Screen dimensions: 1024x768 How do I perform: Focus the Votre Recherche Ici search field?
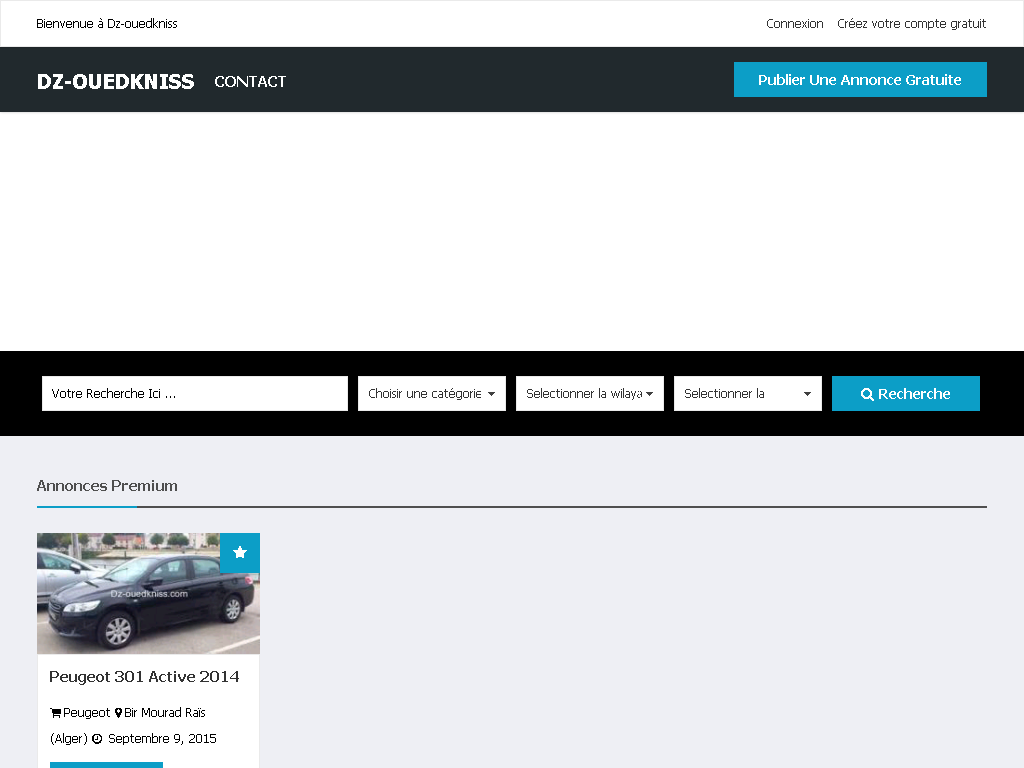coord(194,393)
